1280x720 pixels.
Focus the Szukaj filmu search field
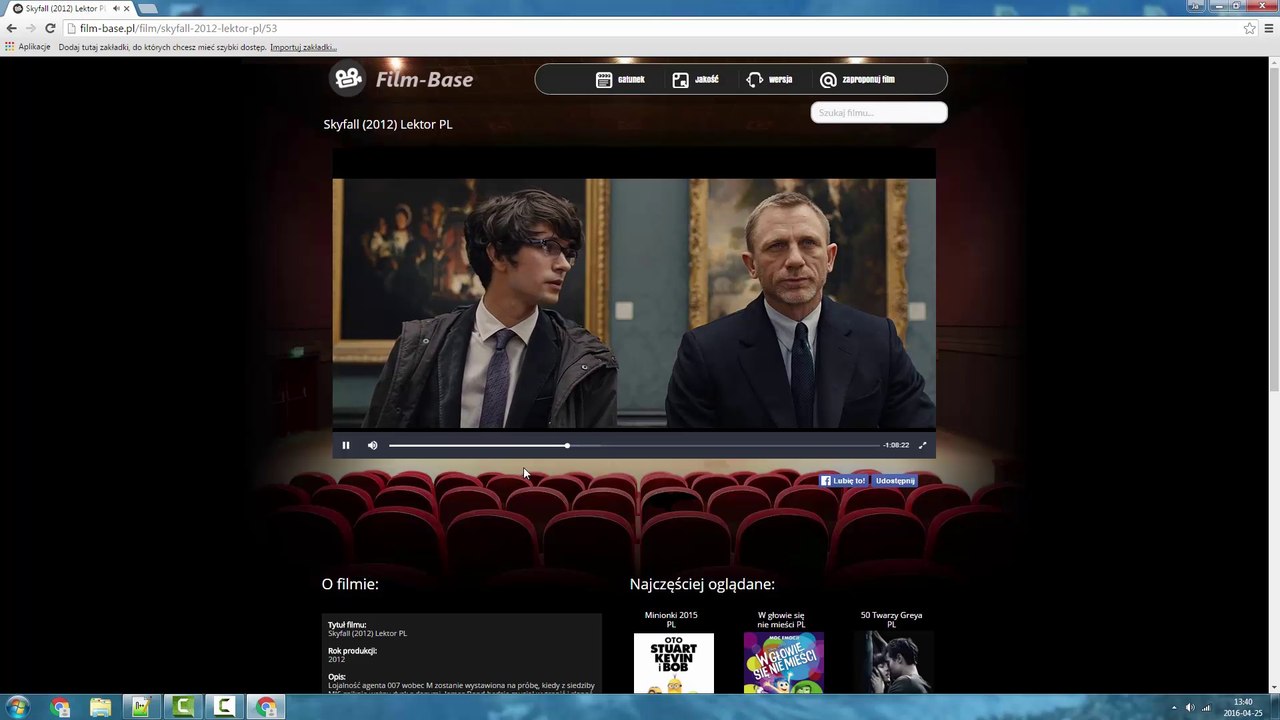879,112
